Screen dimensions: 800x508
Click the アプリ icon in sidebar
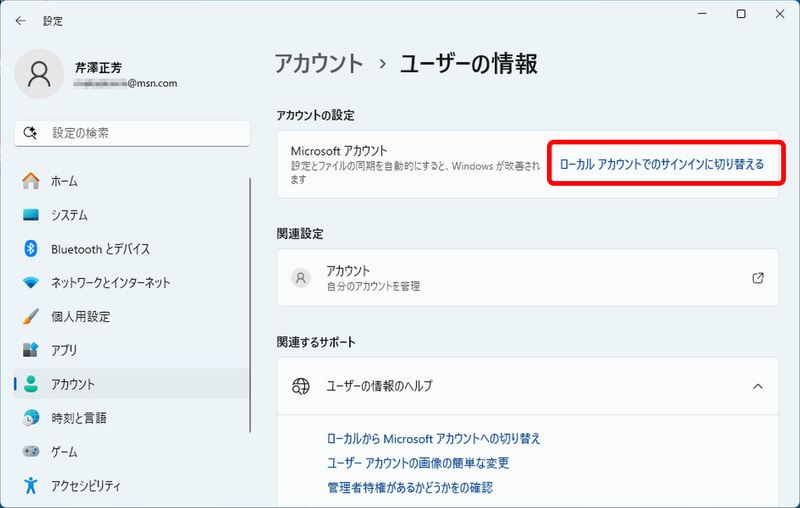31,350
